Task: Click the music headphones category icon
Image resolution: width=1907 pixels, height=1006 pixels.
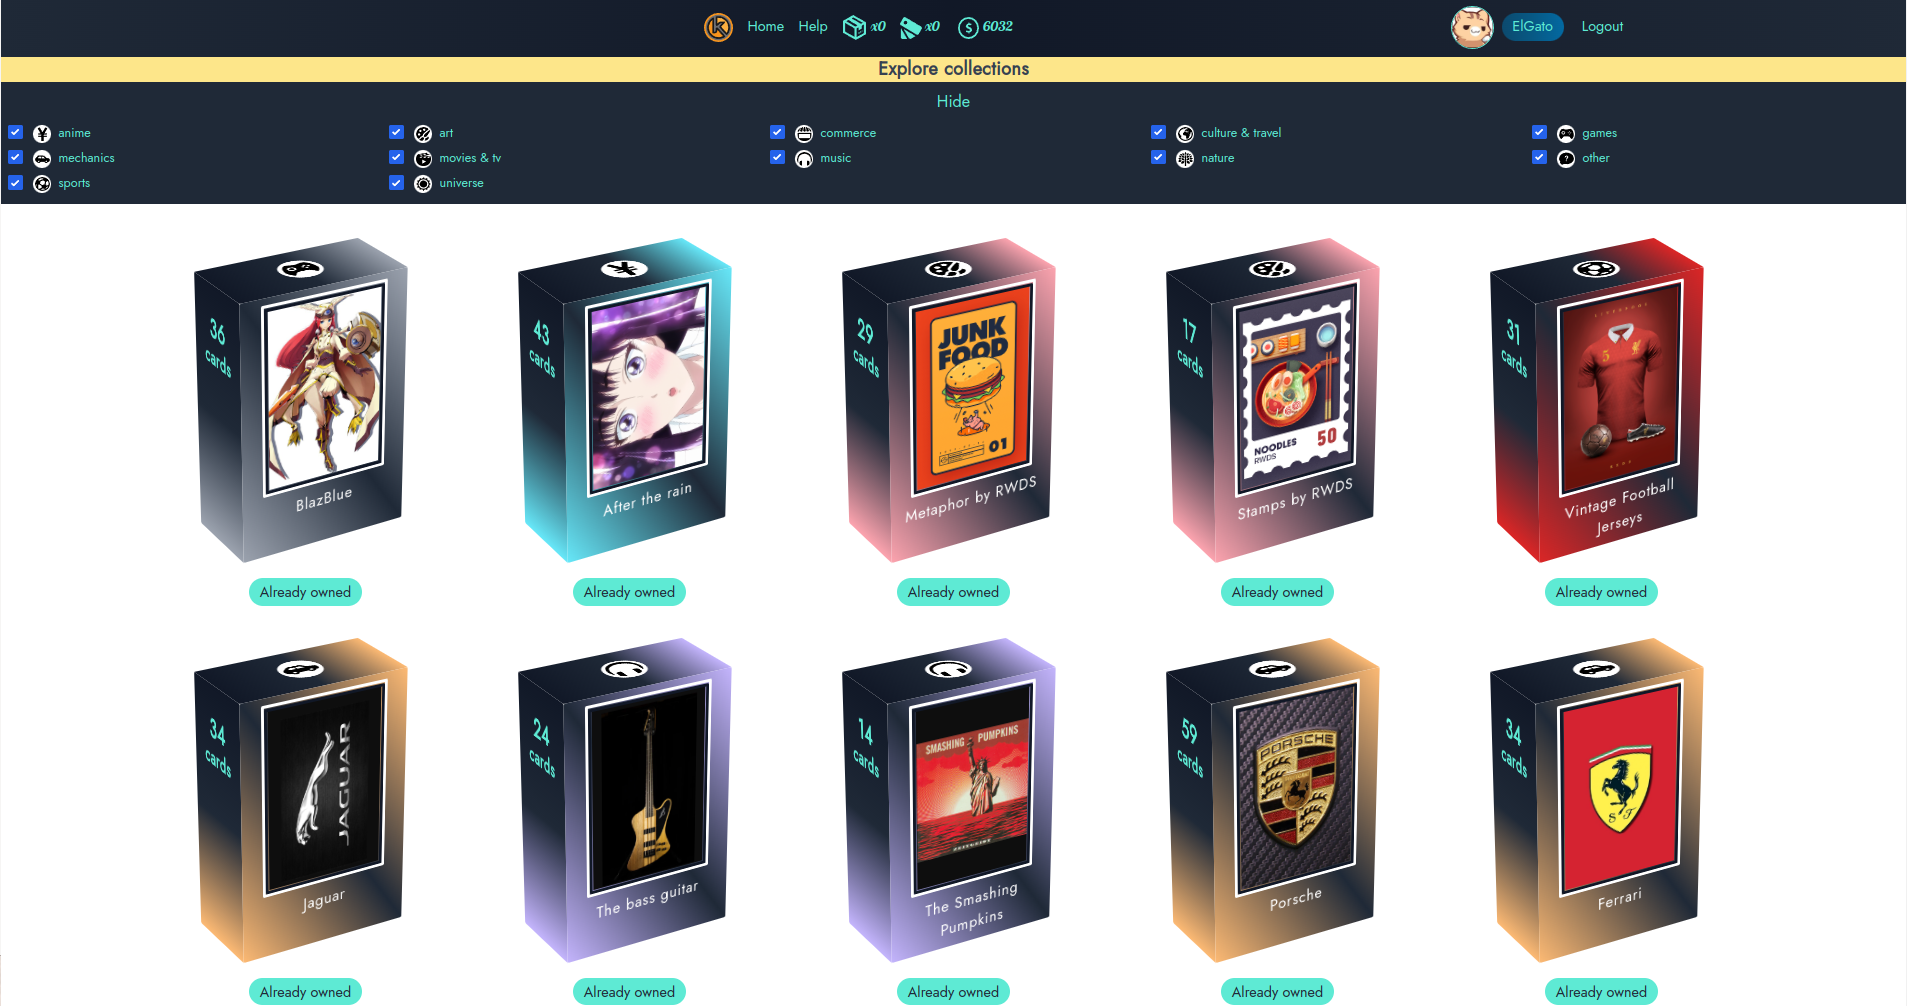Action: pyautogui.click(x=804, y=158)
